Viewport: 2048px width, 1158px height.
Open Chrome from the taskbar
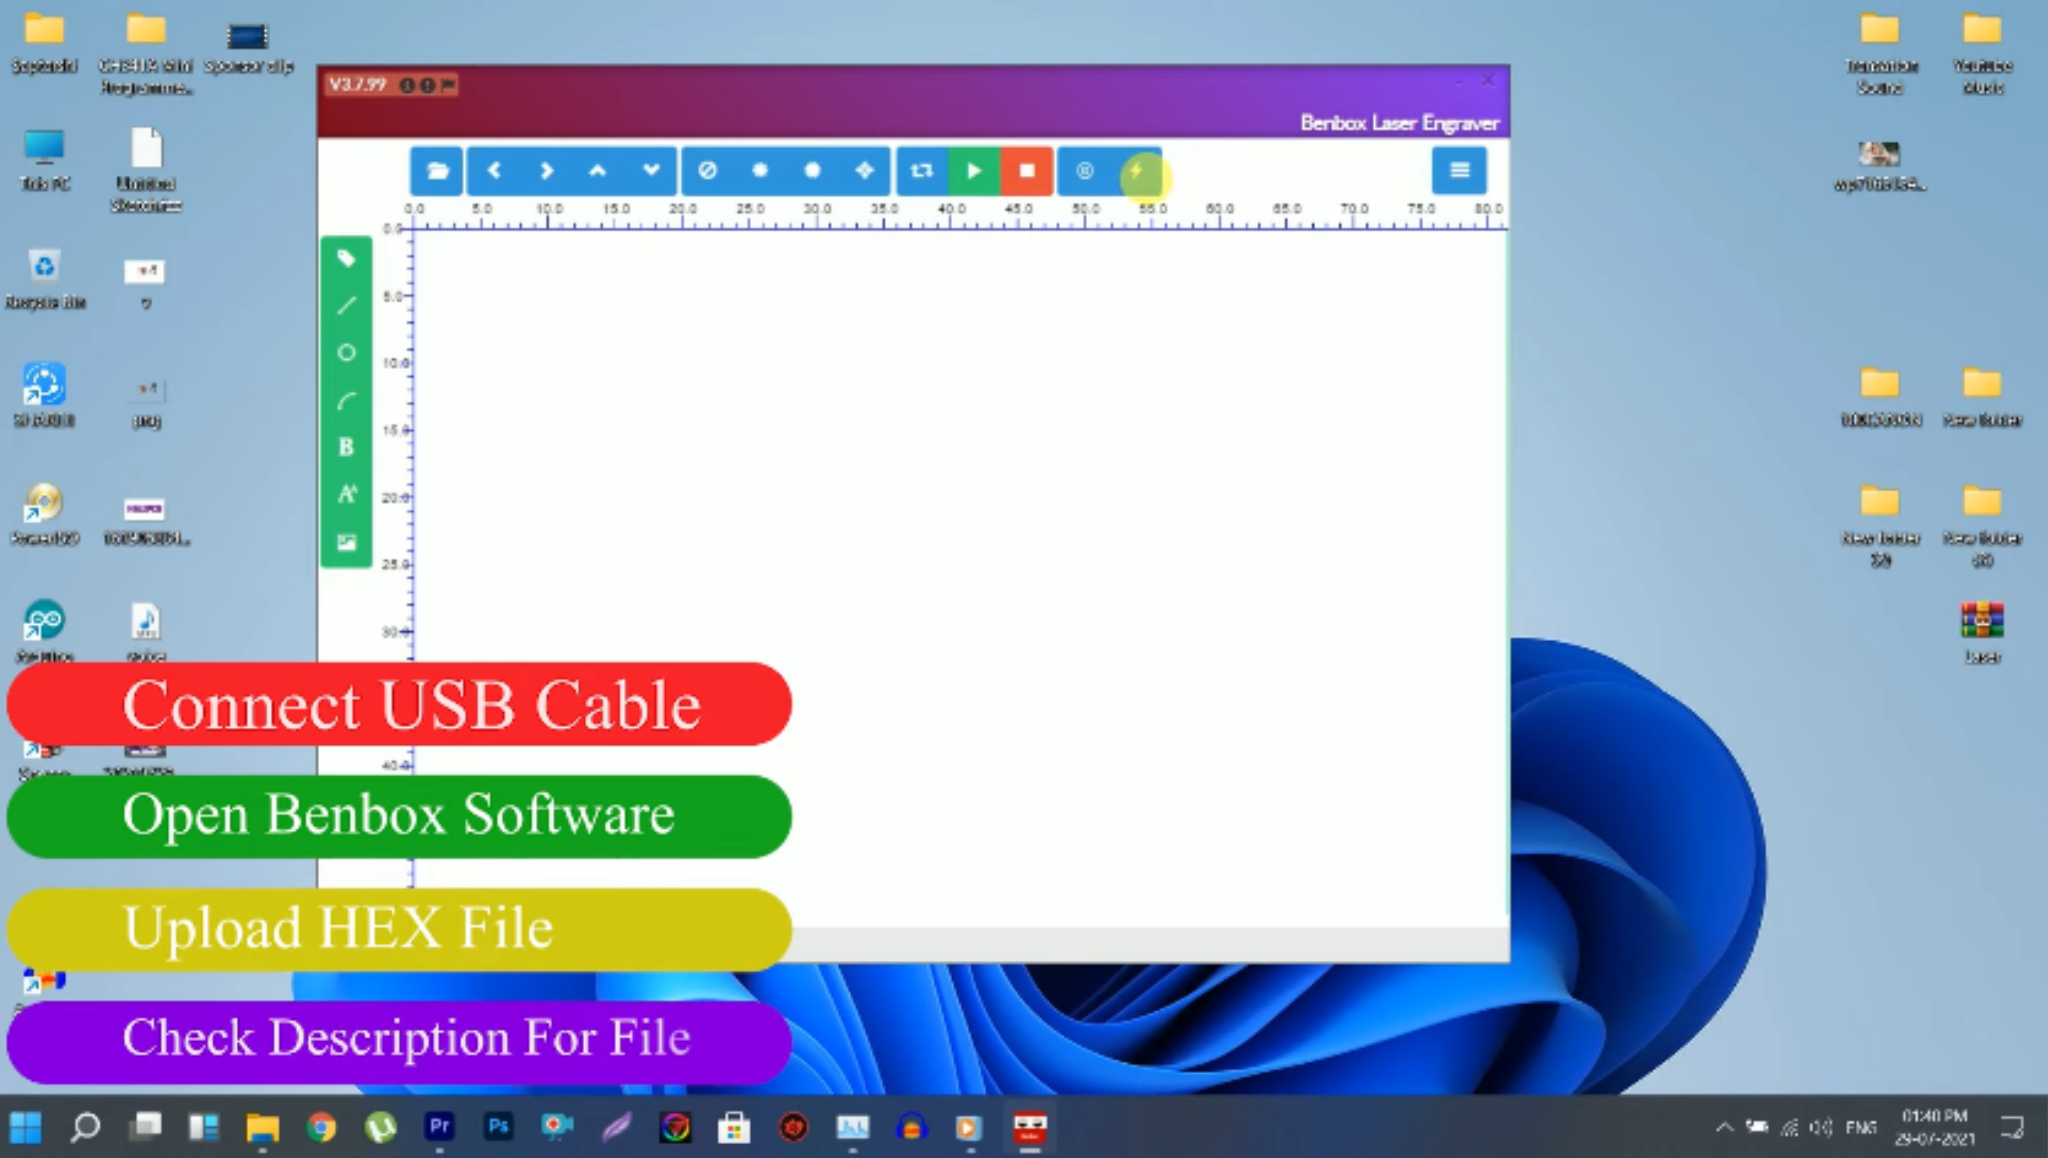[x=321, y=1128]
